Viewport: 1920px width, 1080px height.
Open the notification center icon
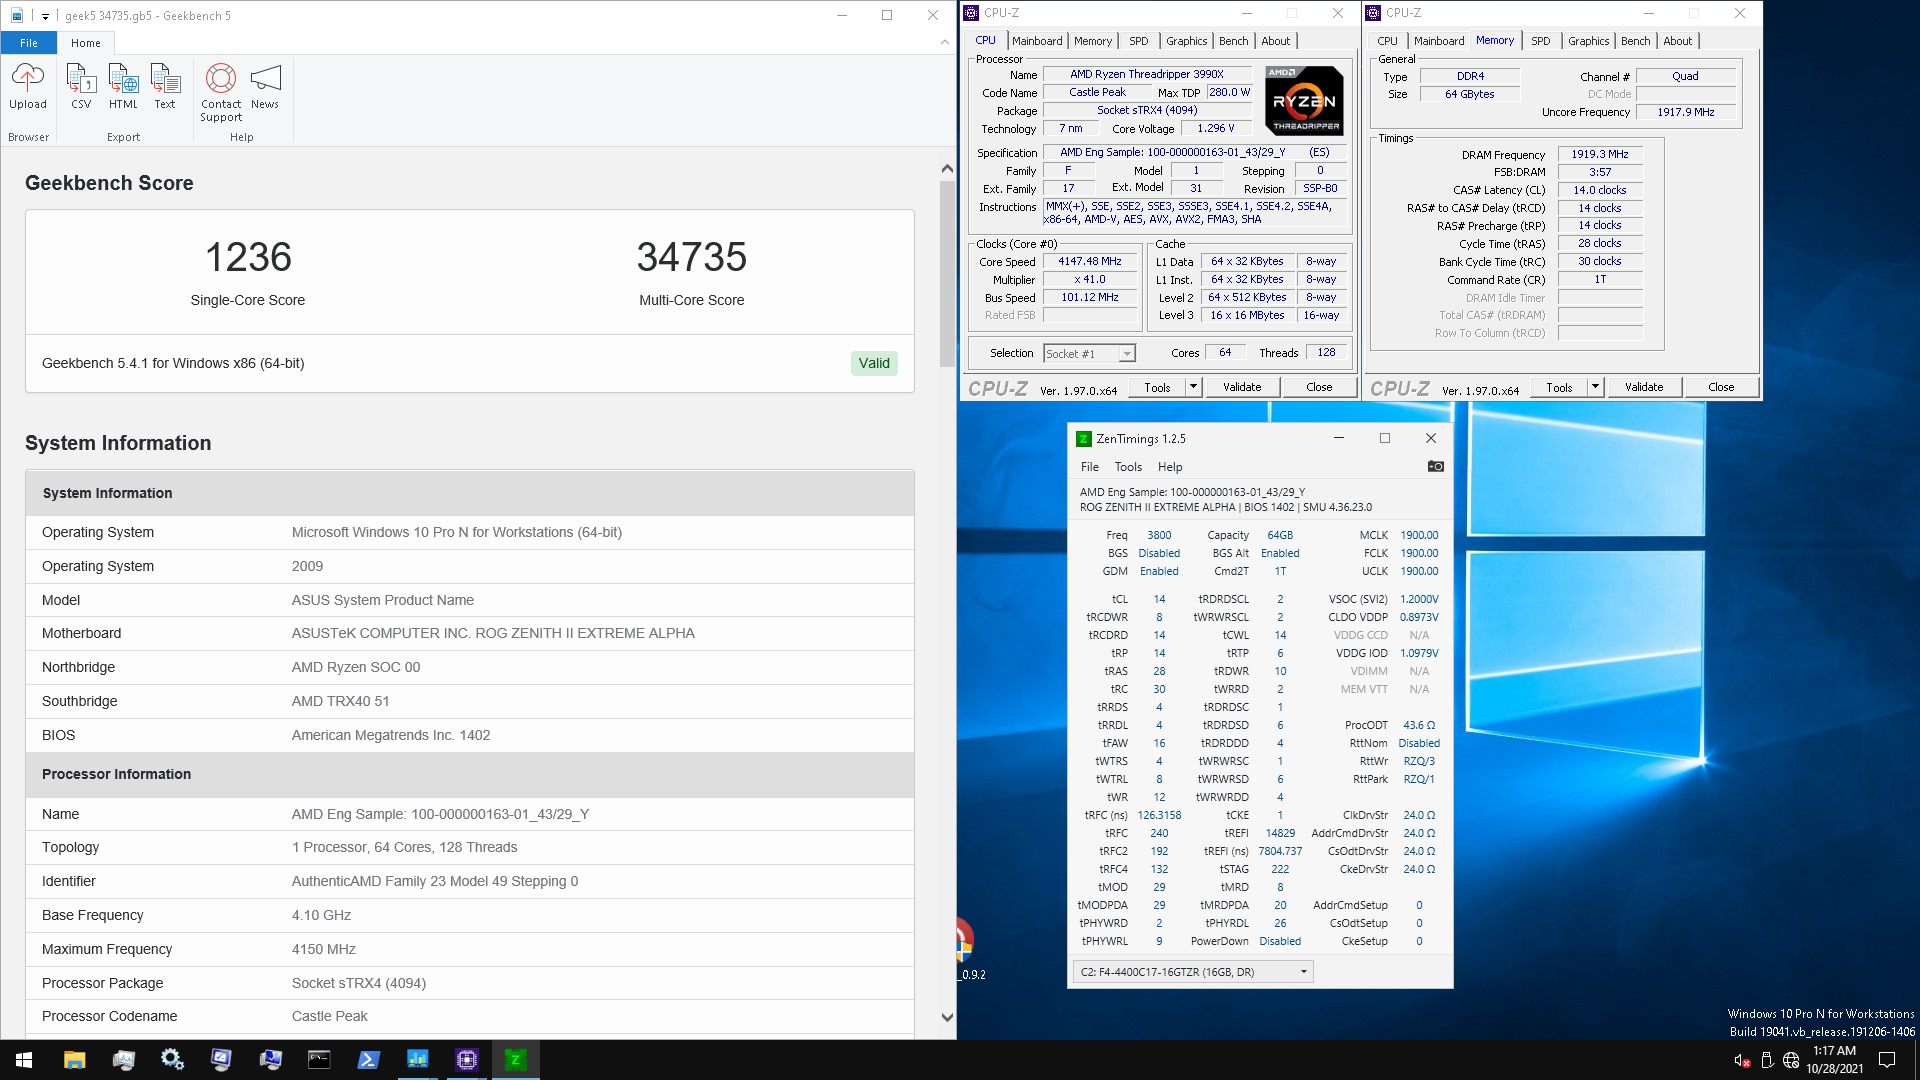tap(1887, 1060)
